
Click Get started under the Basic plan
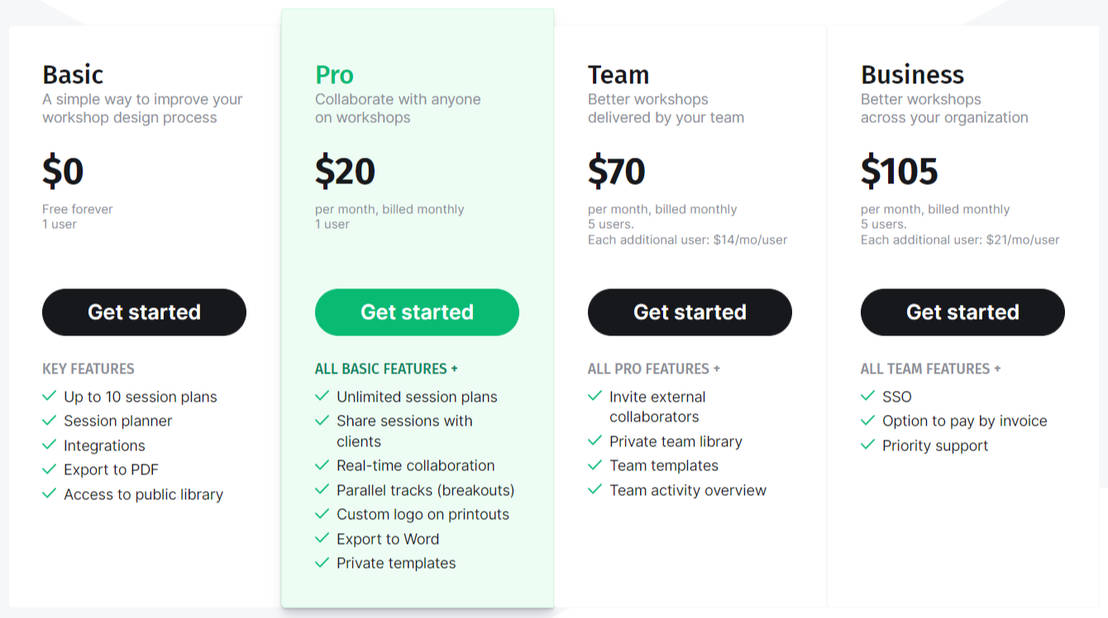(x=143, y=312)
